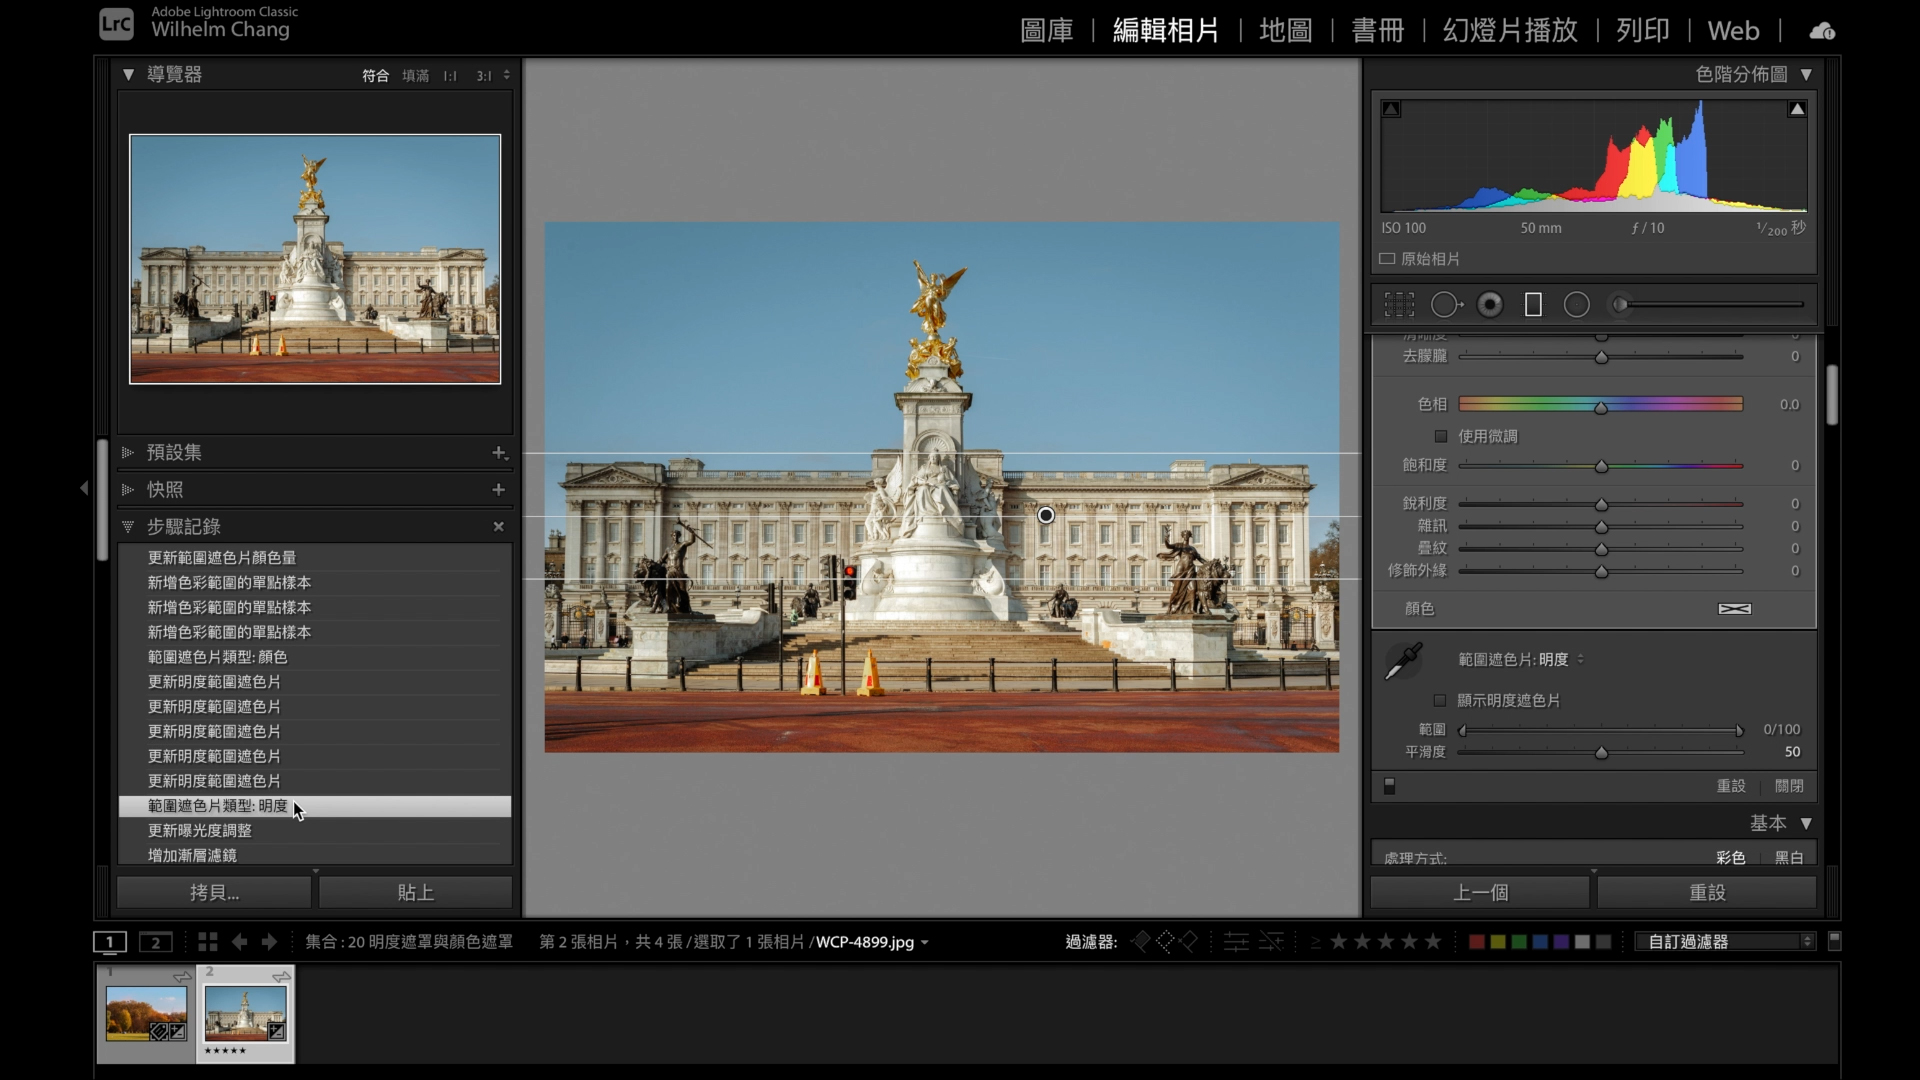The height and width of the screenshot is (1080, 1920).
Task: Select the Spot Removal tool
Action: (x=1446, y=305)
